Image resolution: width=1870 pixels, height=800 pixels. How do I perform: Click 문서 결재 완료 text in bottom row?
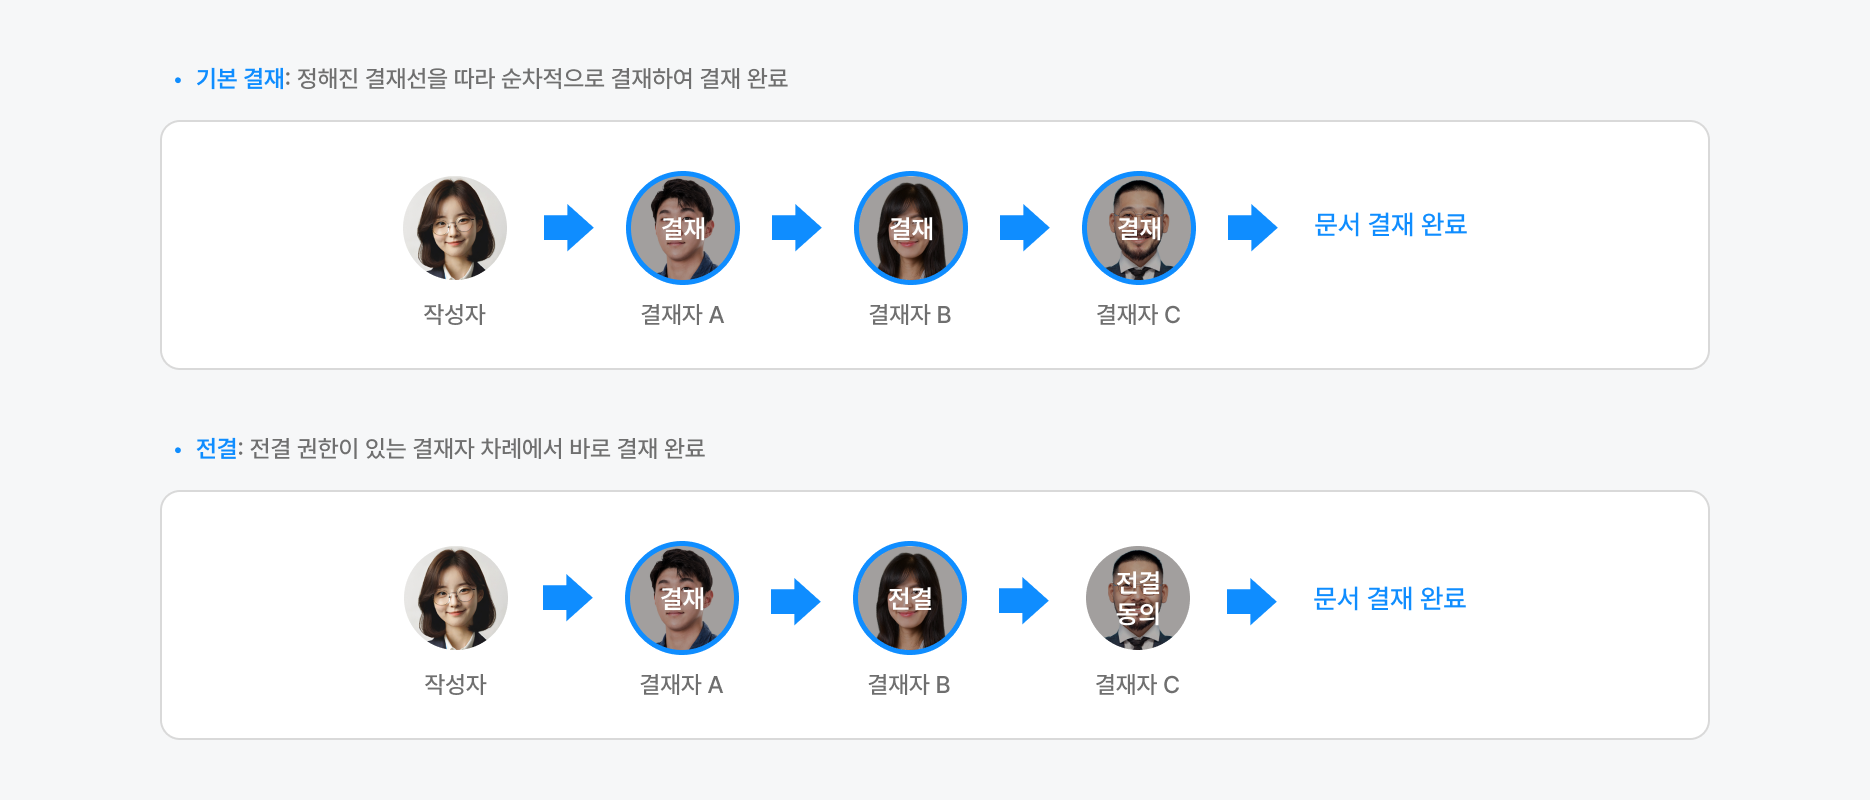click(1389, 599)
